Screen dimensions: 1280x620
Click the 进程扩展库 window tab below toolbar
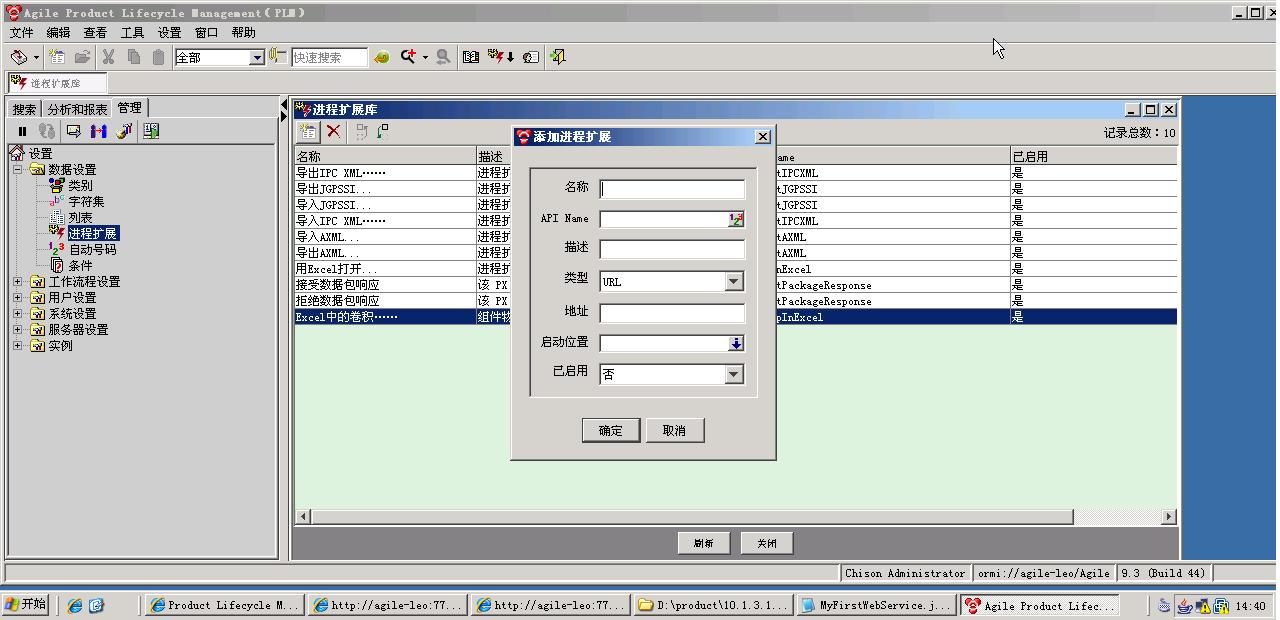click(x=57, y=83)
